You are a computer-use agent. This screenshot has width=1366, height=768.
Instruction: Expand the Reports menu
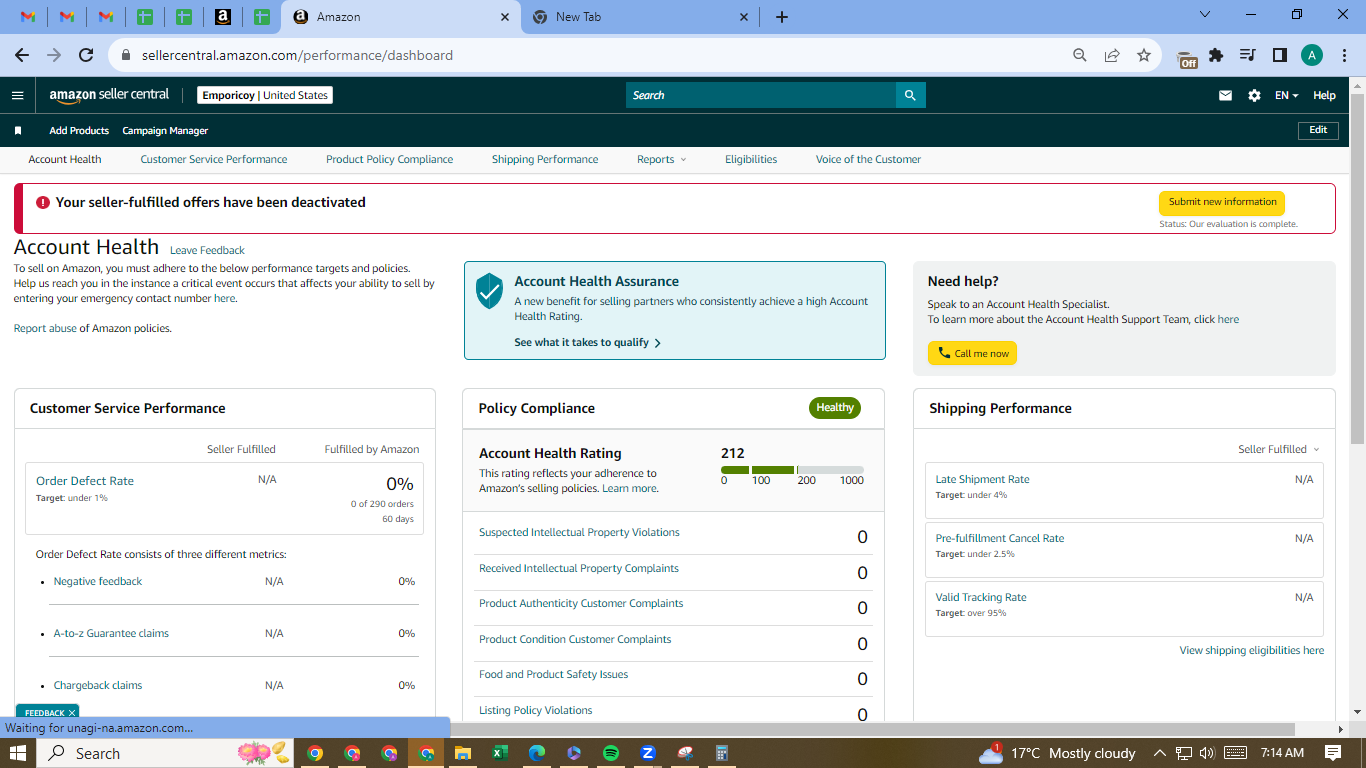click(x=662, y=160)
